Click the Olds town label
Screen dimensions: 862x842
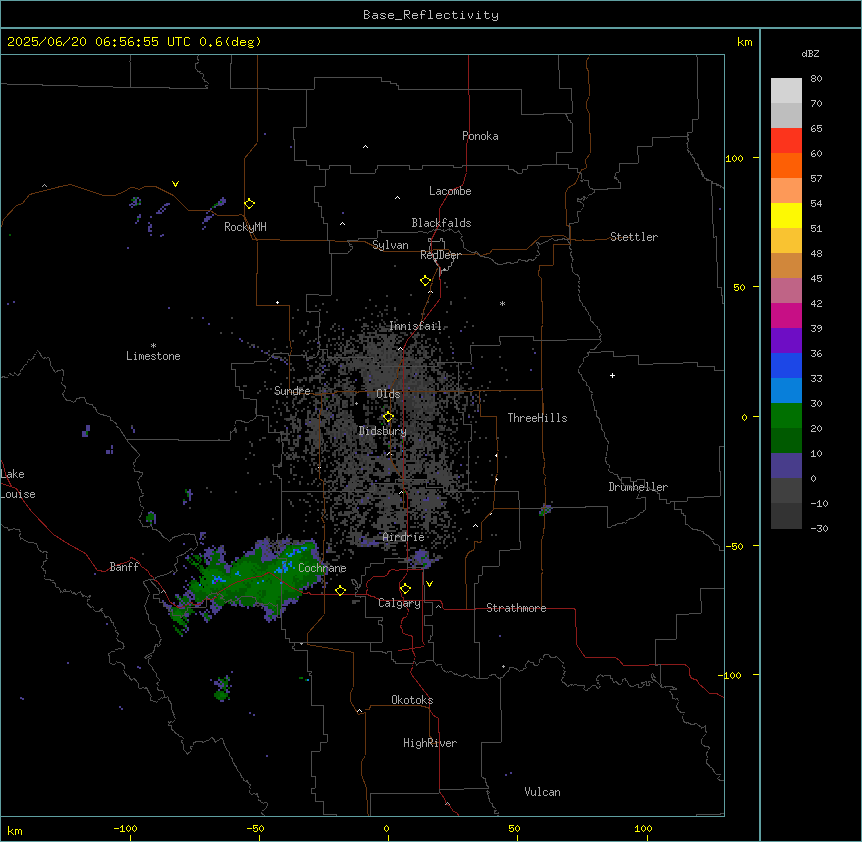pos(388,394)
